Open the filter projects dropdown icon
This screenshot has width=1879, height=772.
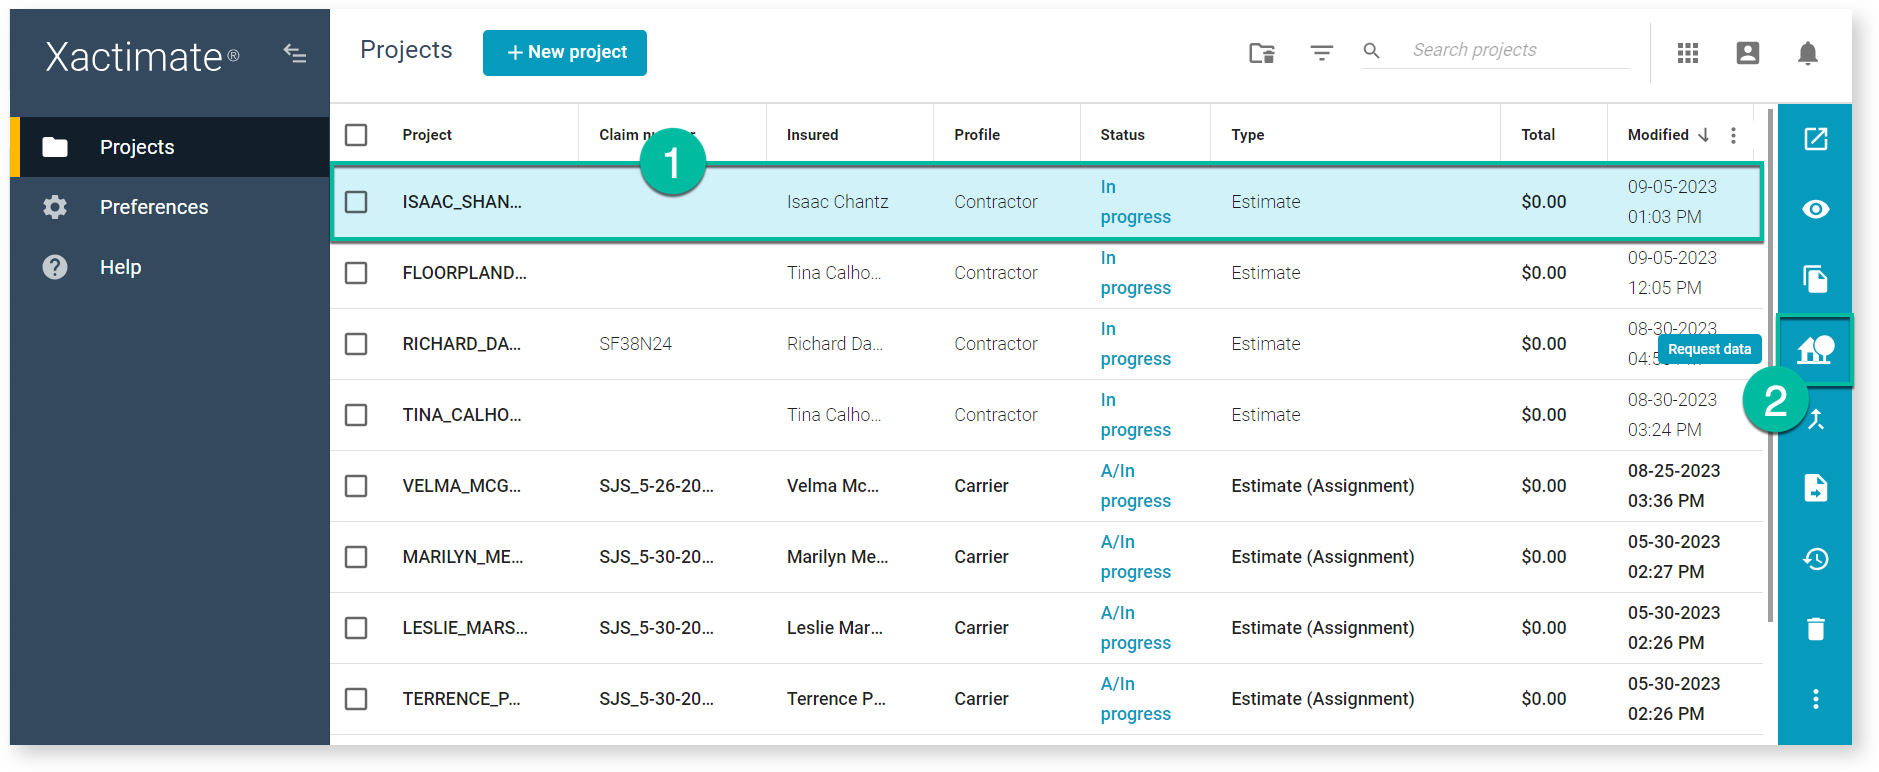point(1321,53)
